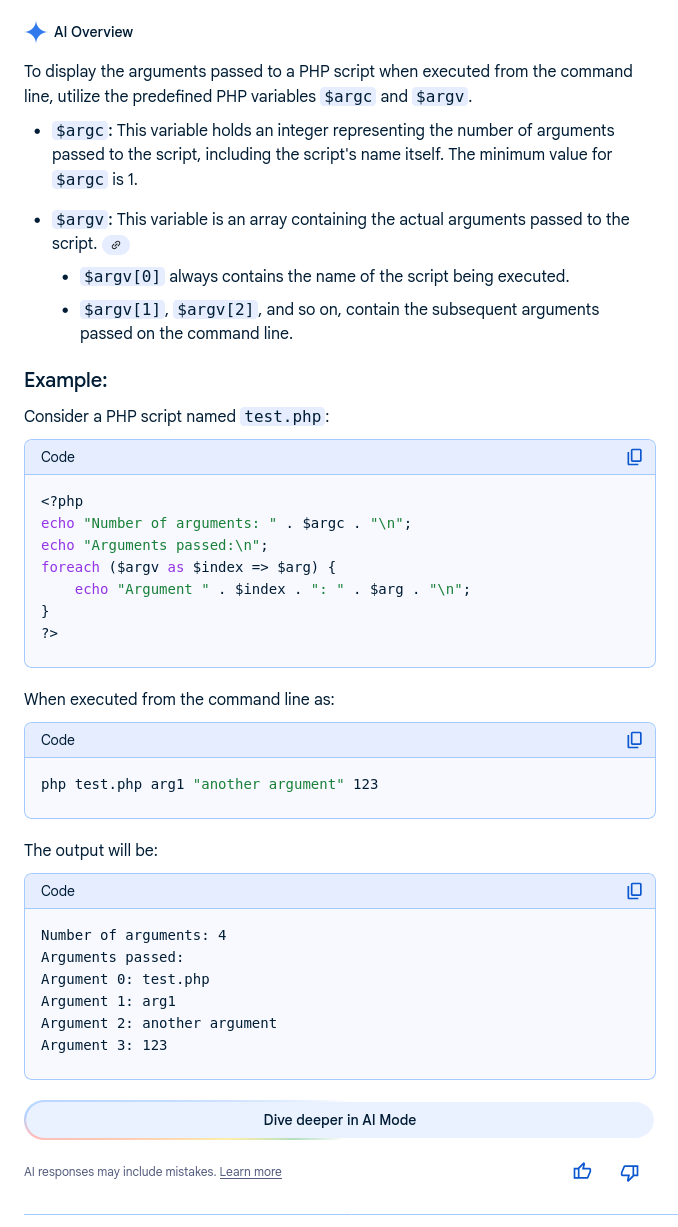Click the "Argument 2: another argument" output line
This screenshot has height=1227, width=678.
tap(158, 1023)
